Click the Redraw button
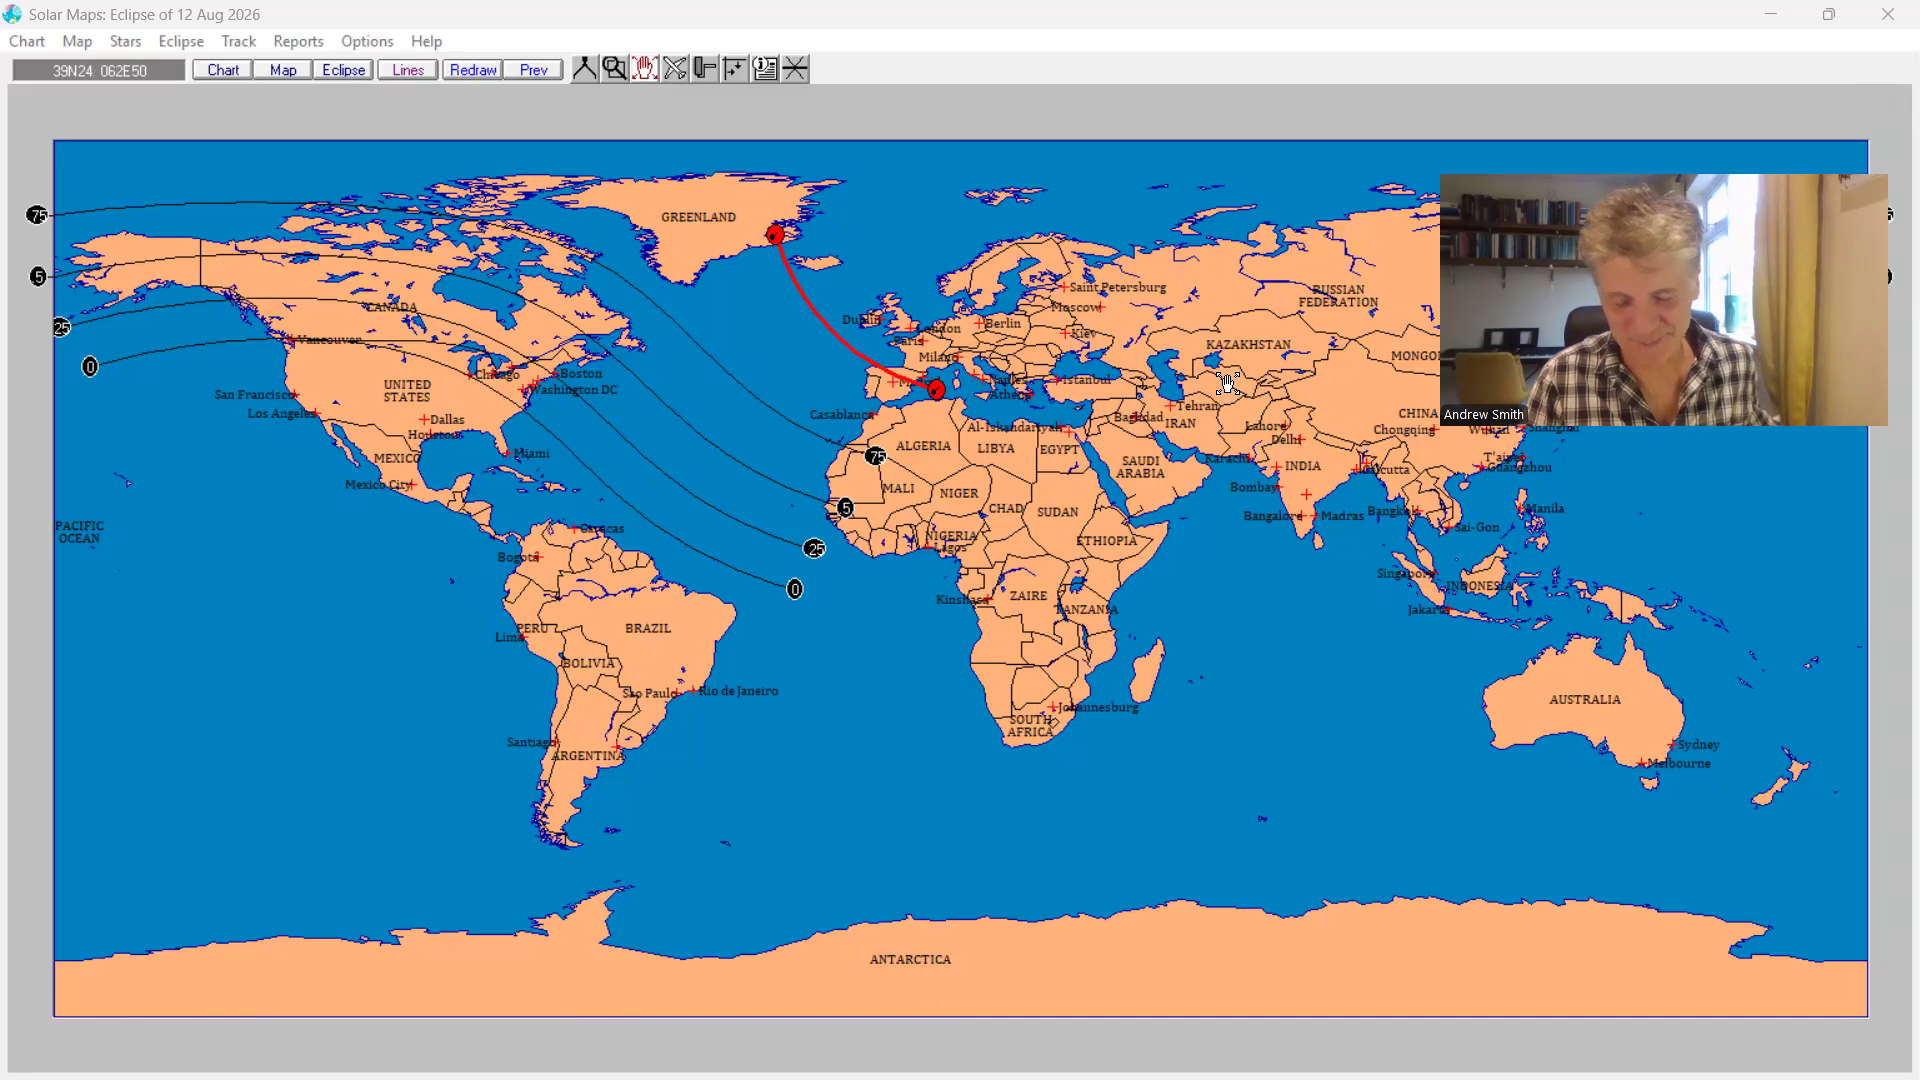 tap(473, 70)
